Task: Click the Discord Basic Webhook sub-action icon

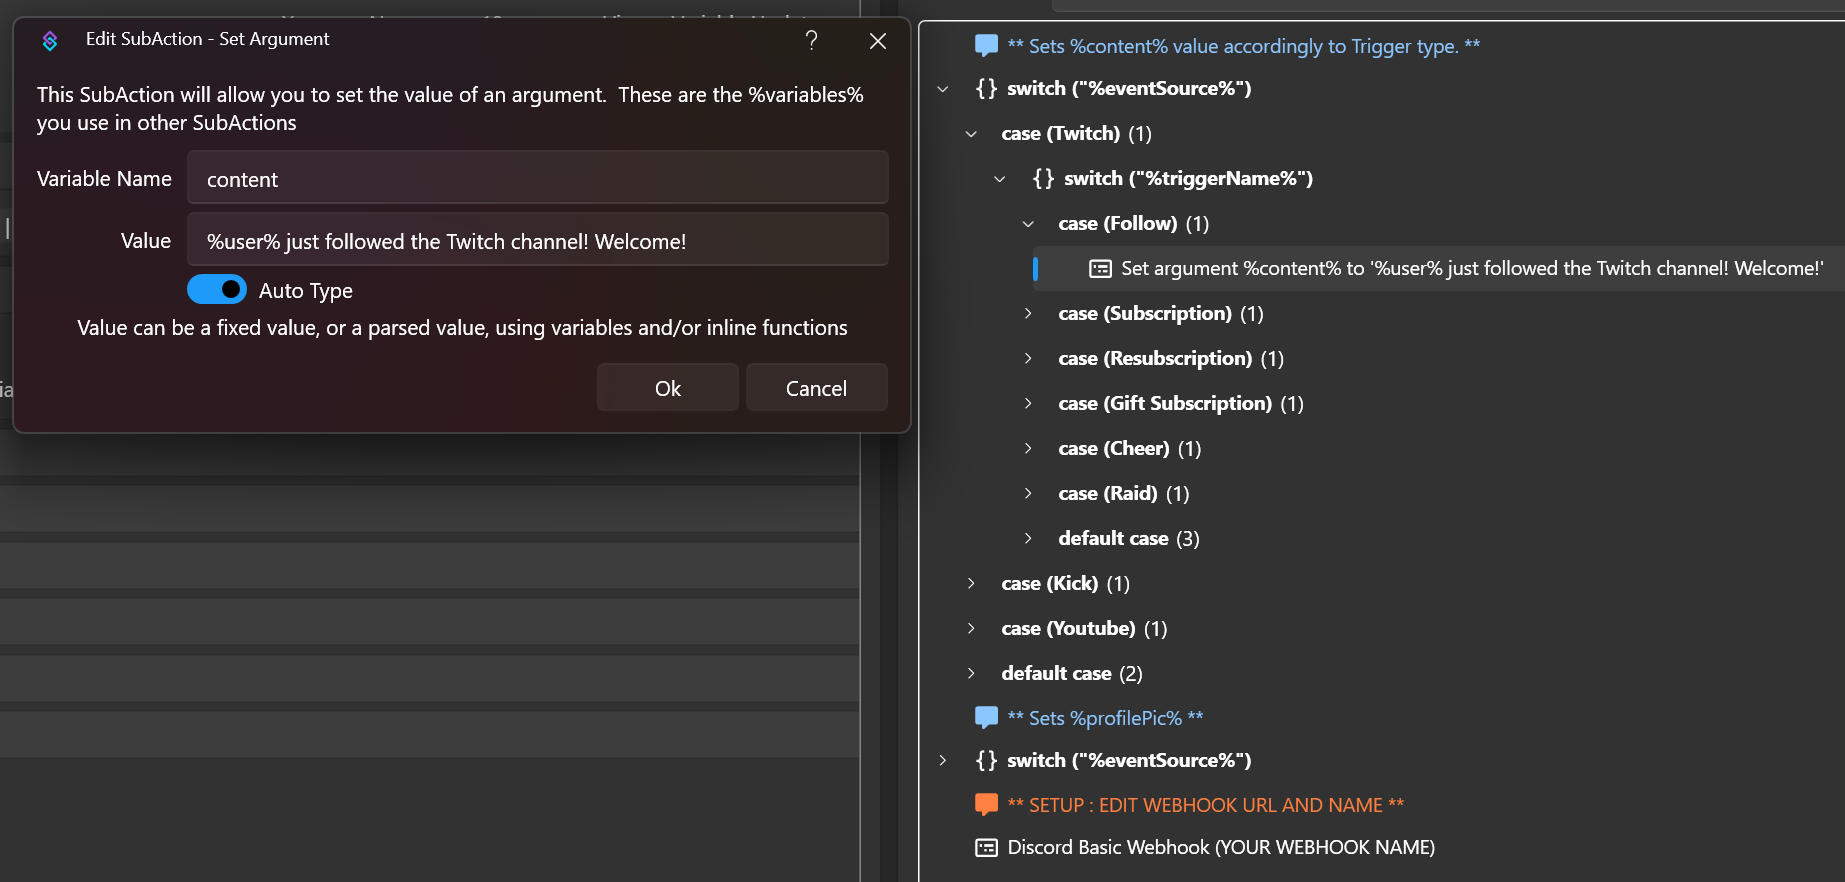Action: 986,848
